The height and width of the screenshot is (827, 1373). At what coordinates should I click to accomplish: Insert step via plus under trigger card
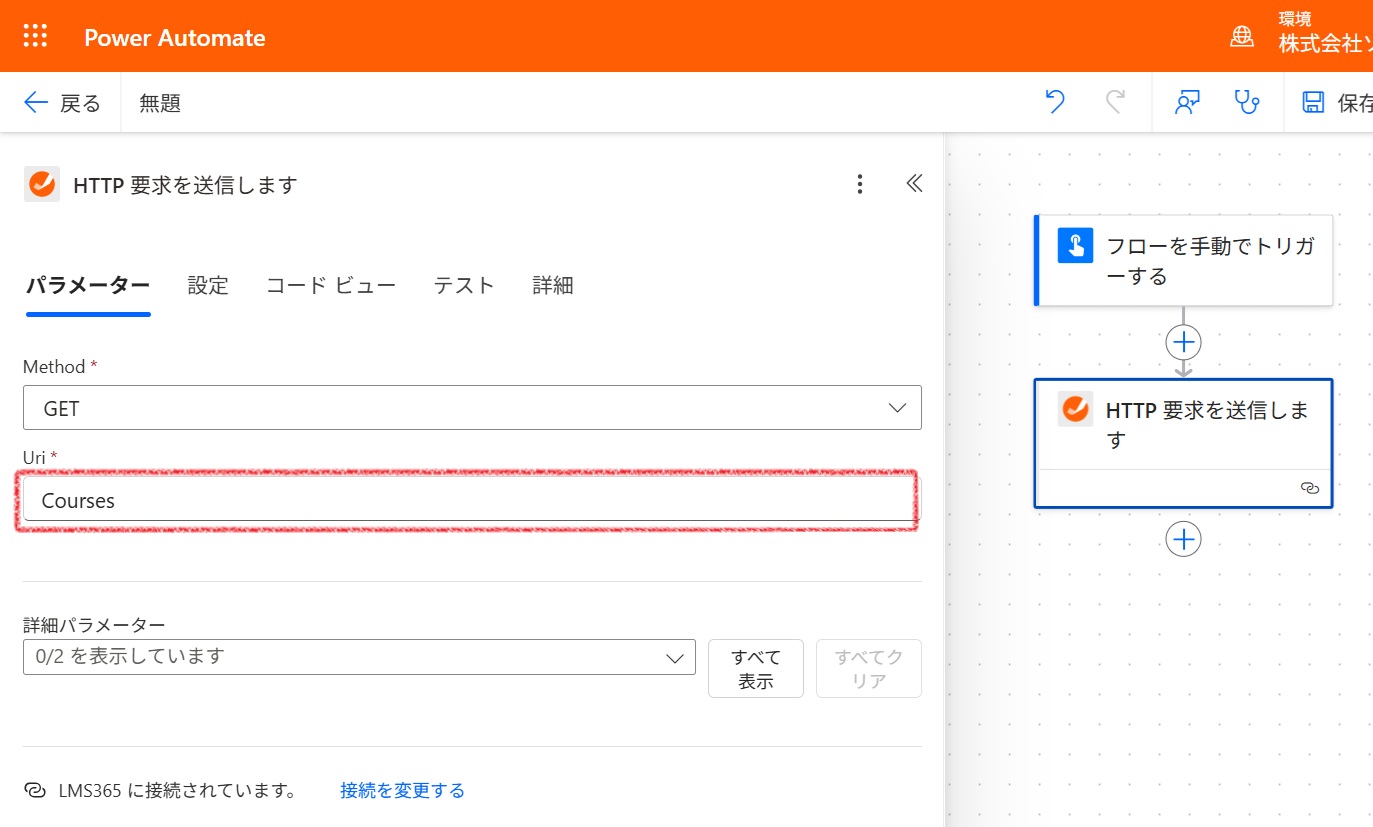[1184, 342]
